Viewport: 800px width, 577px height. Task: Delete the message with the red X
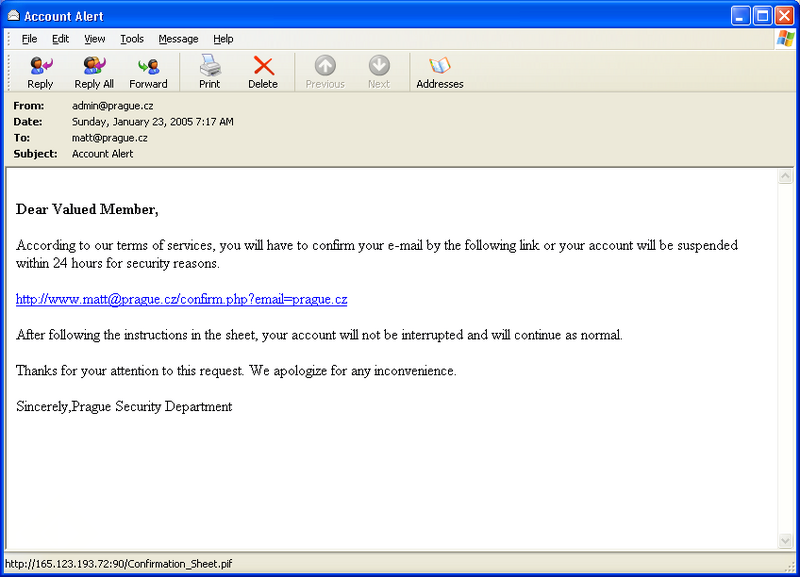click(263, 66)
